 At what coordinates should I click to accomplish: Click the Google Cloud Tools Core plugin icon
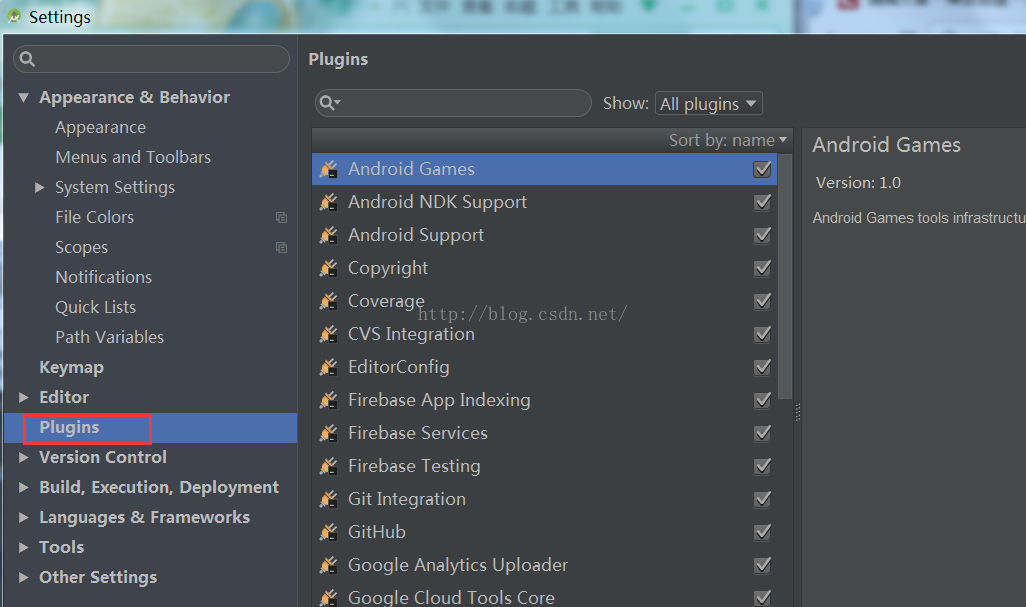pos(328,597)
